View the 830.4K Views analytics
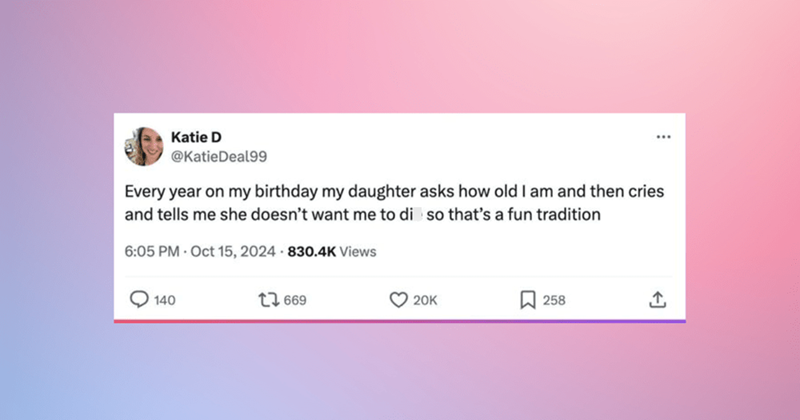This screenshot has width=800, height=420. point(331,252)
